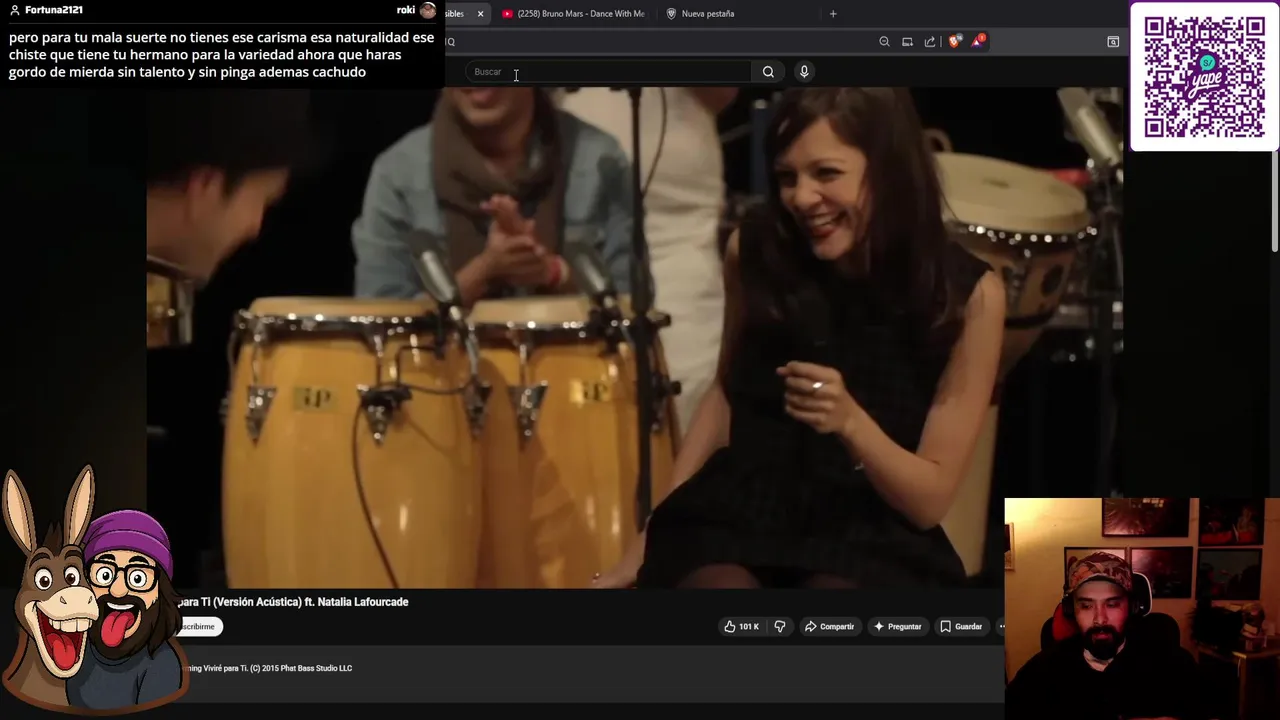Click the roki avatar in the overlay
Screen dimensions: 1280x720
click(428, 10)
